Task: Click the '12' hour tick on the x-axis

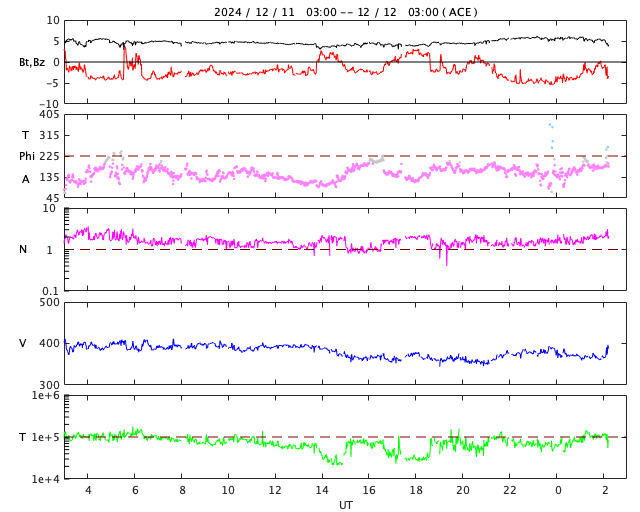Action: pyautogui.click(x=275, y=490)
